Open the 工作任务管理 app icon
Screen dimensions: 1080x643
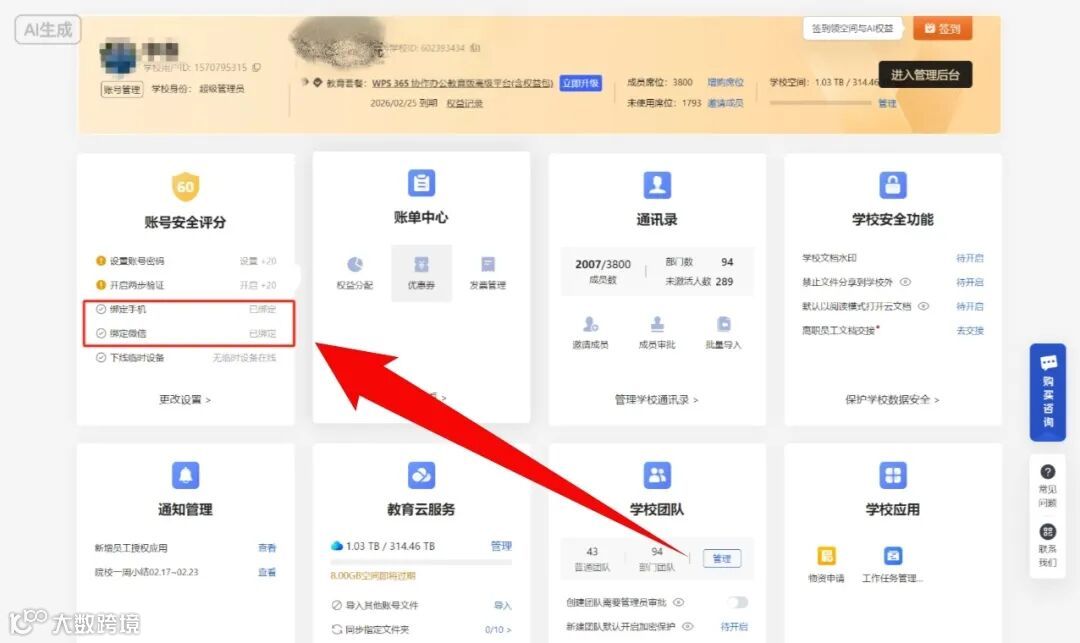[x=893, y=556]
